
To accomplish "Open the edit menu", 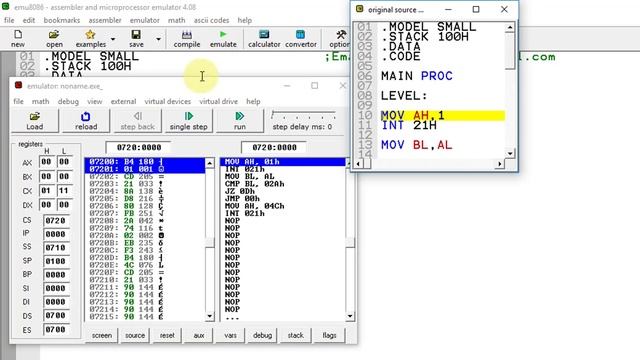I will (29, 20).
